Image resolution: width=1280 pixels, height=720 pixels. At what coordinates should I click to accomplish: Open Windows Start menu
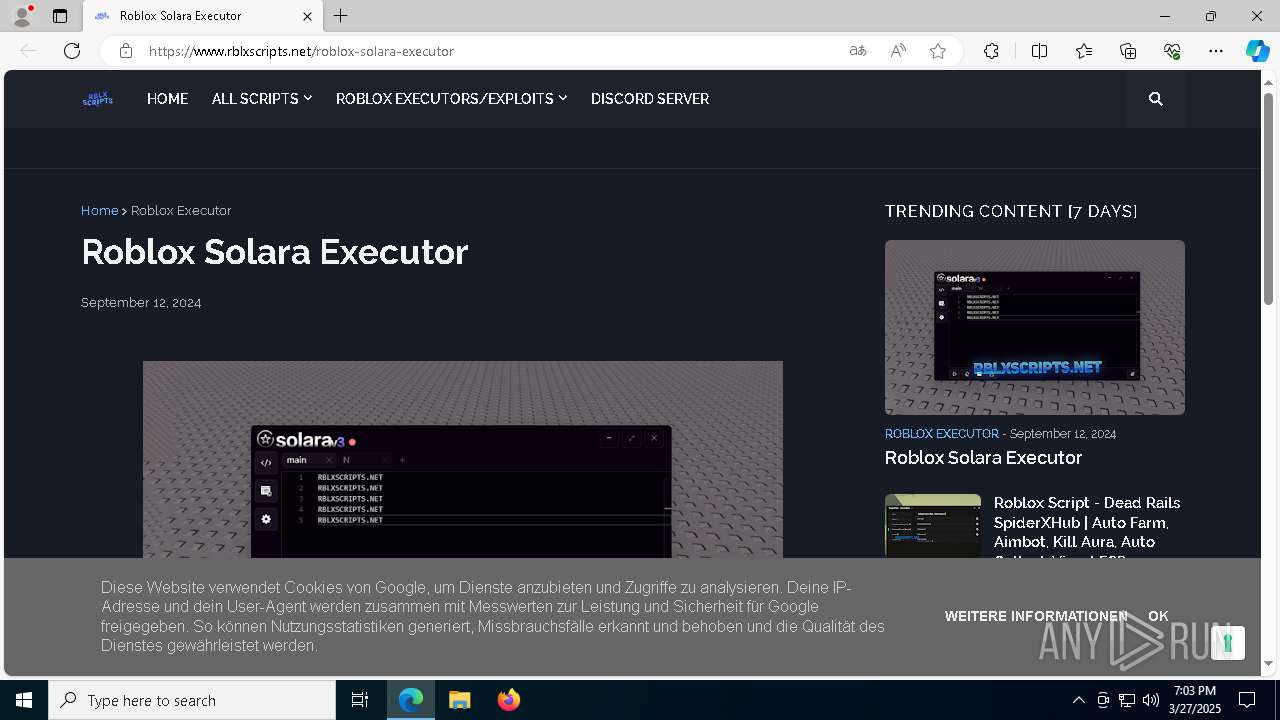24,700
